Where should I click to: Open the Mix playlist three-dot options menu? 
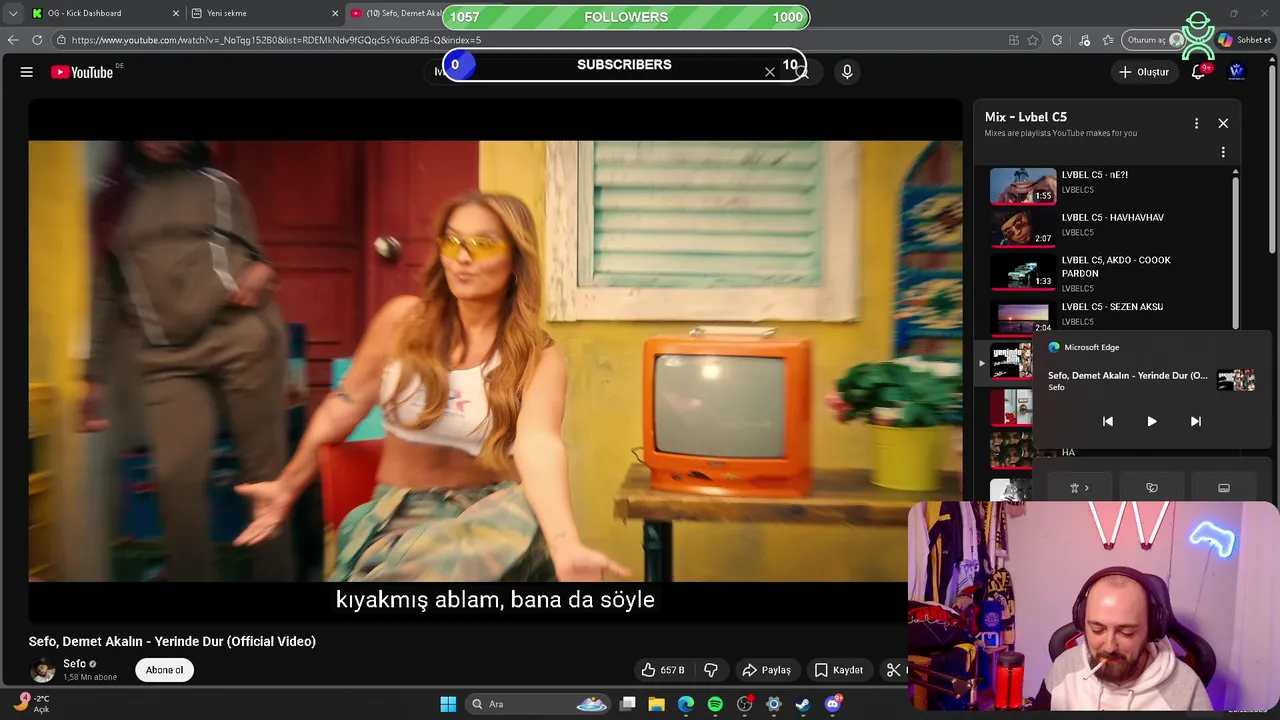(1196, 123)
